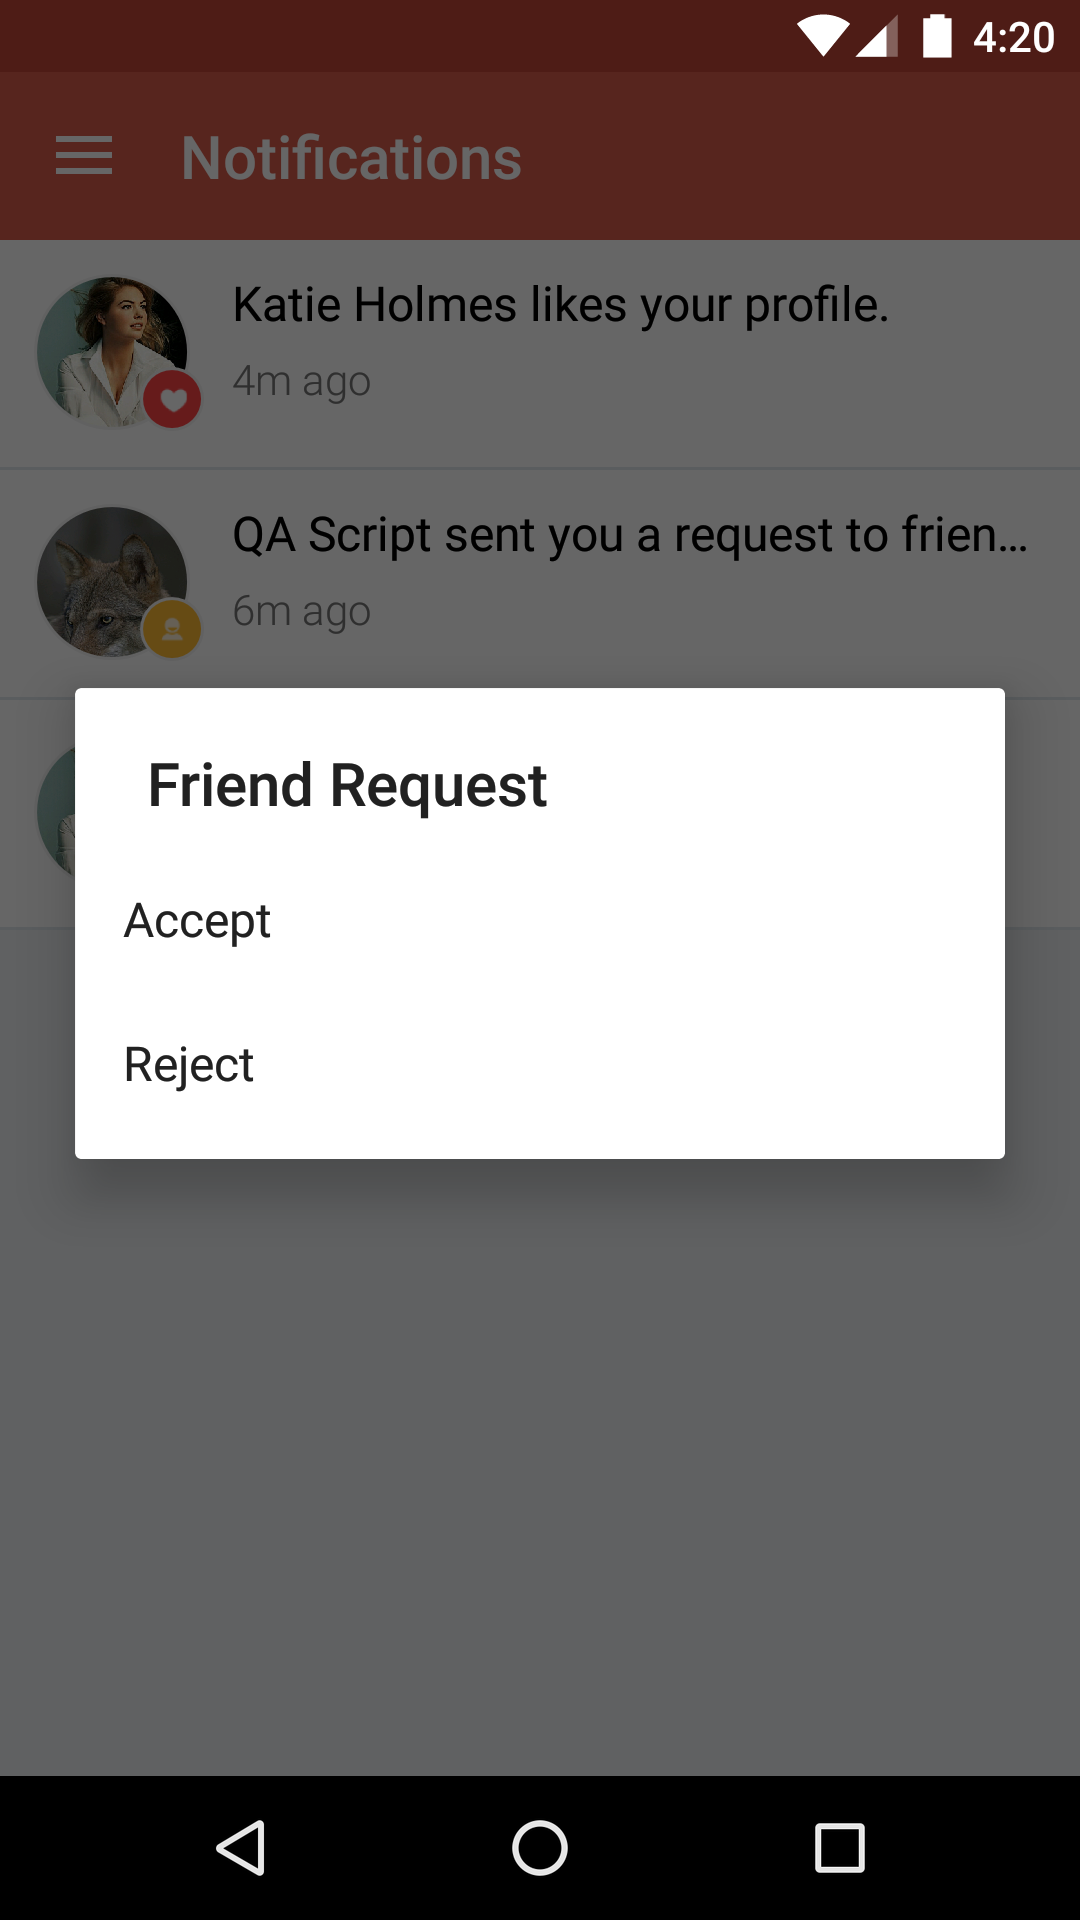Tap the Android home circle button
Image resolution: width=1080 pixels, height=1920 pixels.
tap(540, 1847)
